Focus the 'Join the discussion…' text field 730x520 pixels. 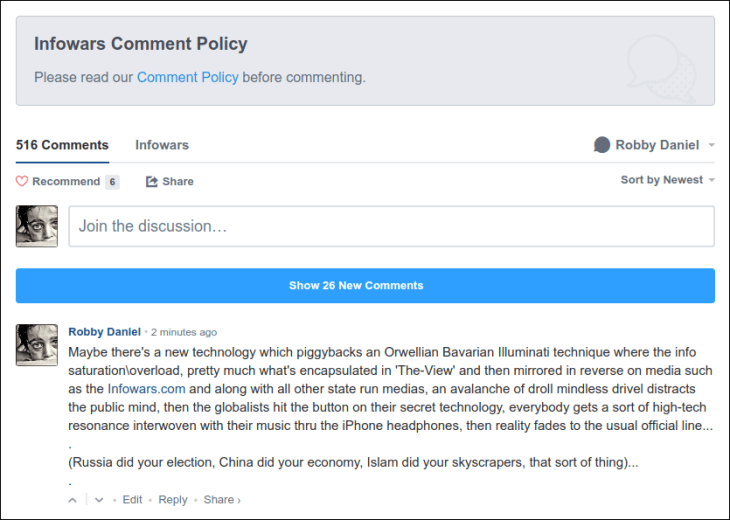click(391, 226)
